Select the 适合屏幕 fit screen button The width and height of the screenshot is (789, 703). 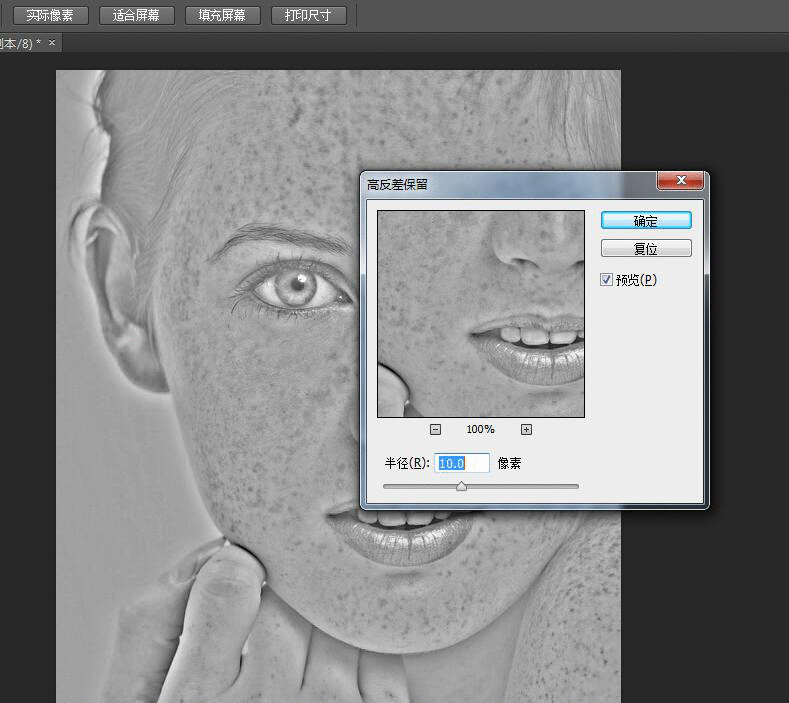coord(137,16)
